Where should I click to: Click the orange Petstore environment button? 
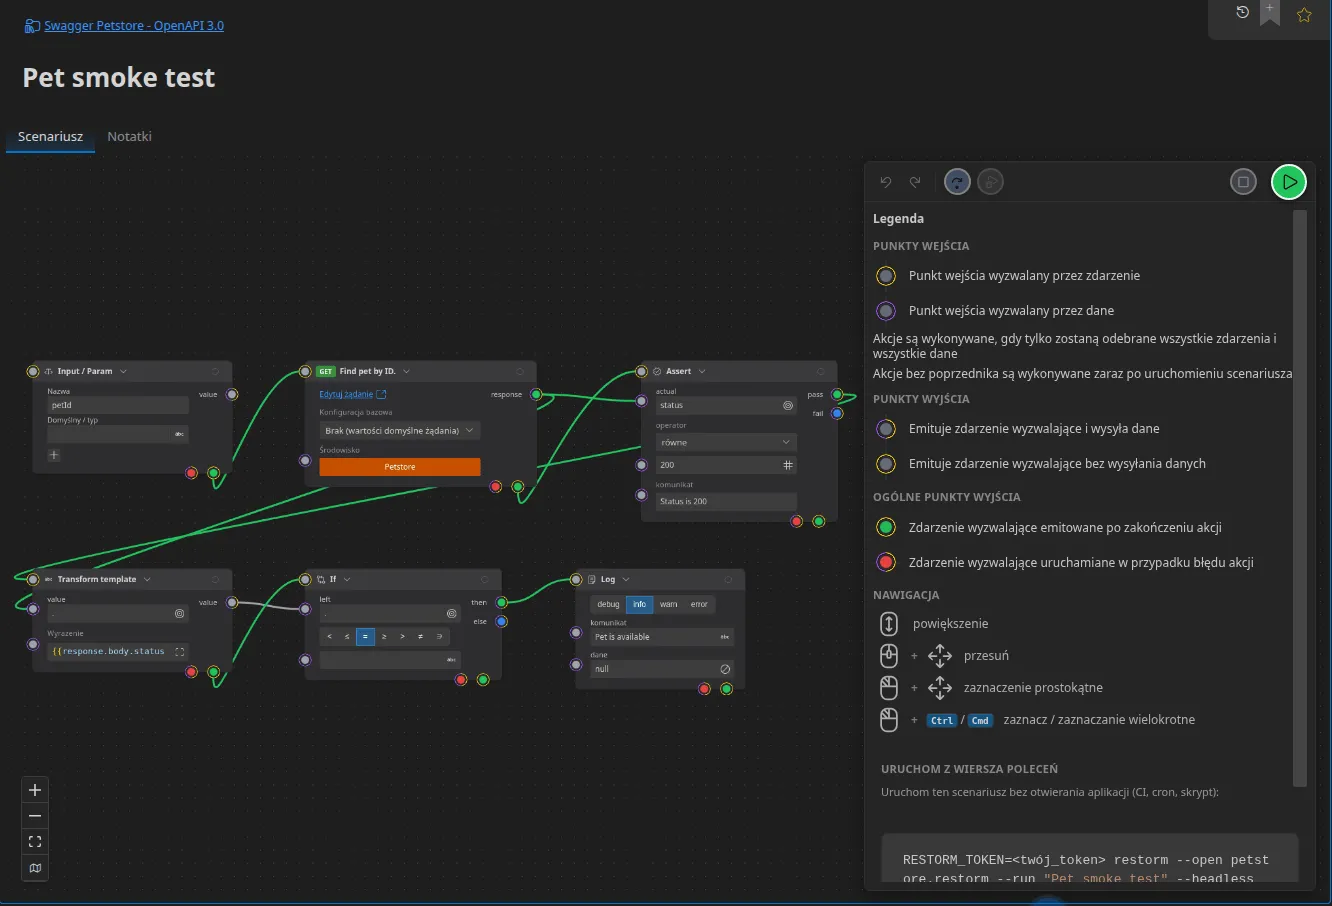click(x=400, y=467)
